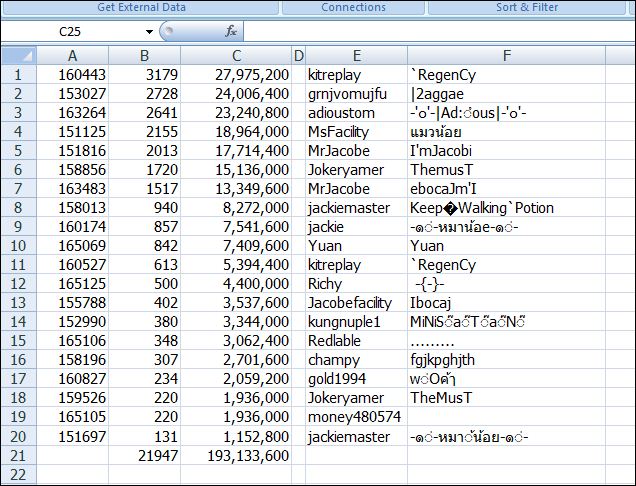Viewport: 636px width, 486px height.
Task: Click the Connections group label
Action: tap(353, 7)
